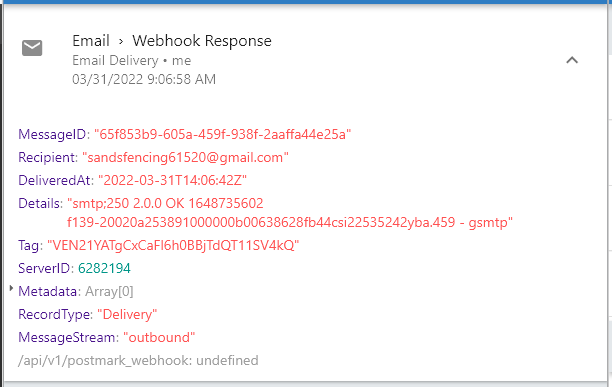The height and width of the screenshot is (387, 612).
Task: Click the breadcrumb separator arrow
Action: pyautogui.click(x=121, y=41)
